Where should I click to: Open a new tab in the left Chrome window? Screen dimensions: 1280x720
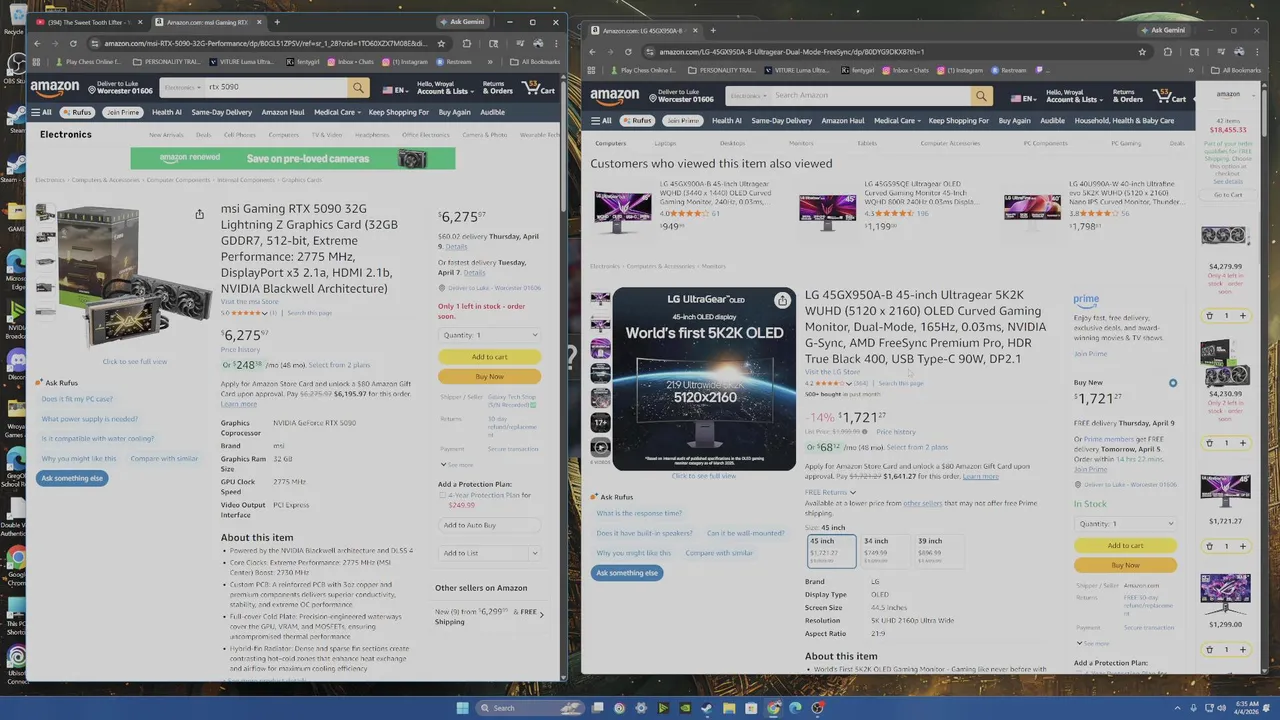tap(277, 22)
